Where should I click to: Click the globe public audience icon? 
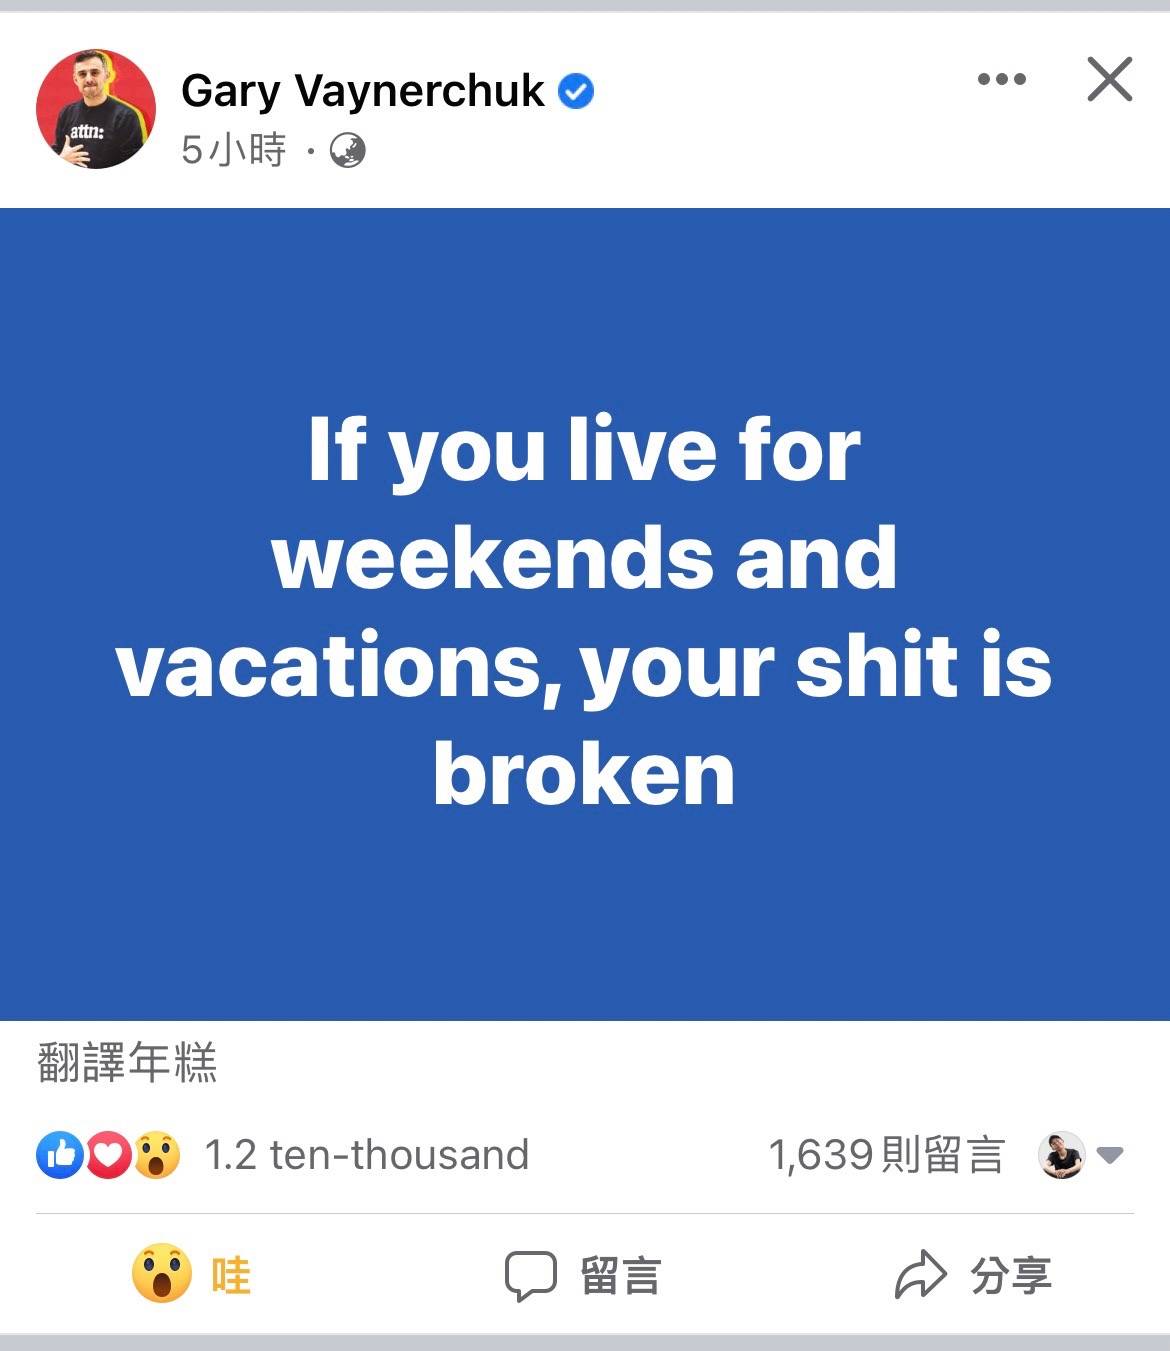pyautogui.click(x=347, y=150)
